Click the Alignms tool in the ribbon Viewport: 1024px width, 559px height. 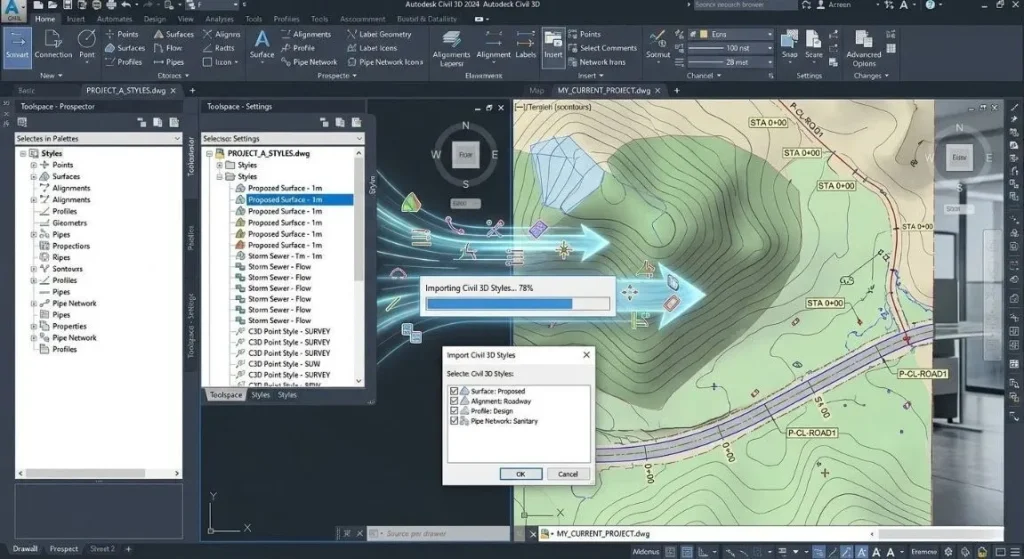221,34
